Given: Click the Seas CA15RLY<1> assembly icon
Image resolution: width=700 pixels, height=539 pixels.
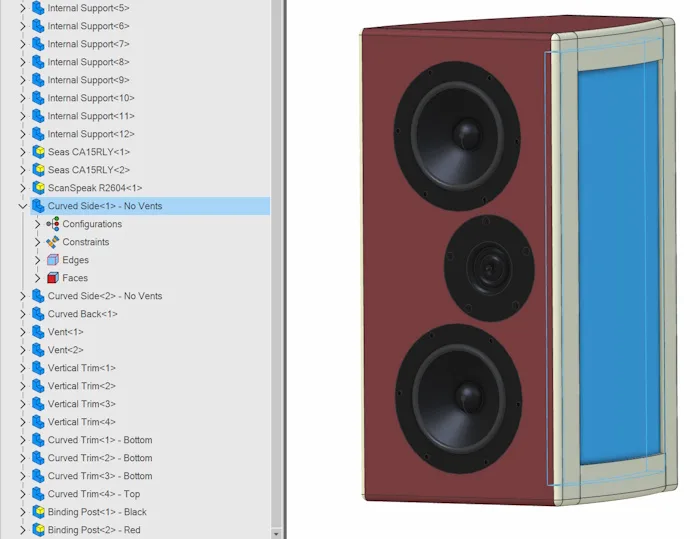Looking at the screenshot, I should pyautogui.click(x=38, y=152).
